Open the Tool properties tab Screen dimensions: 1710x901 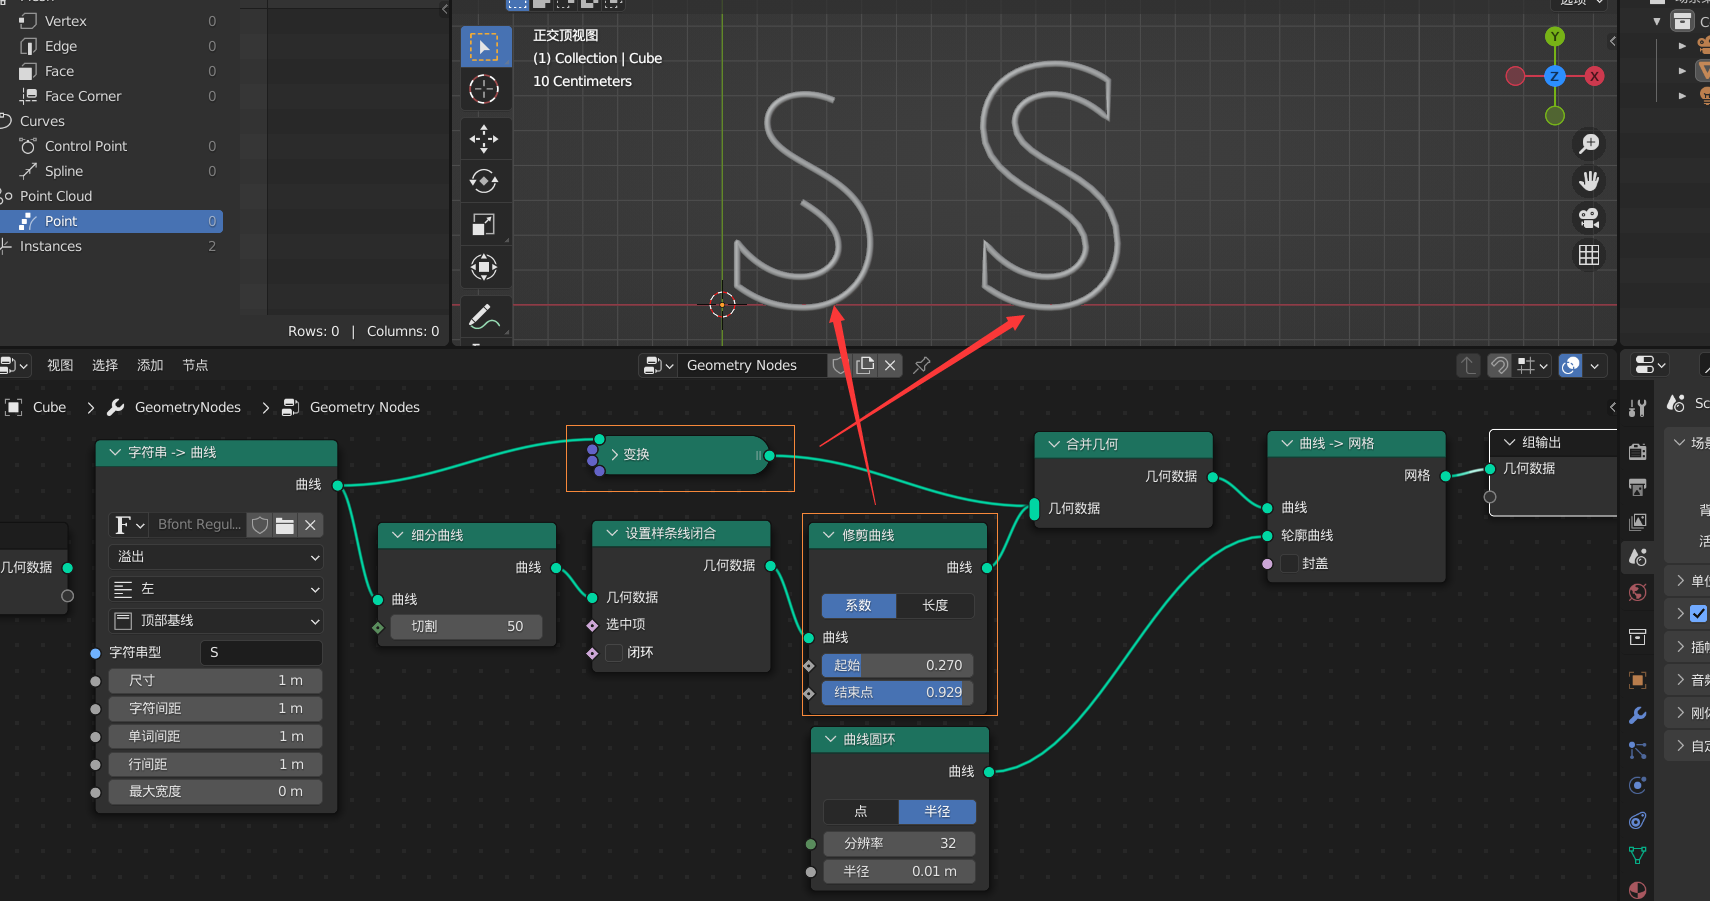tap(1637, 408)
